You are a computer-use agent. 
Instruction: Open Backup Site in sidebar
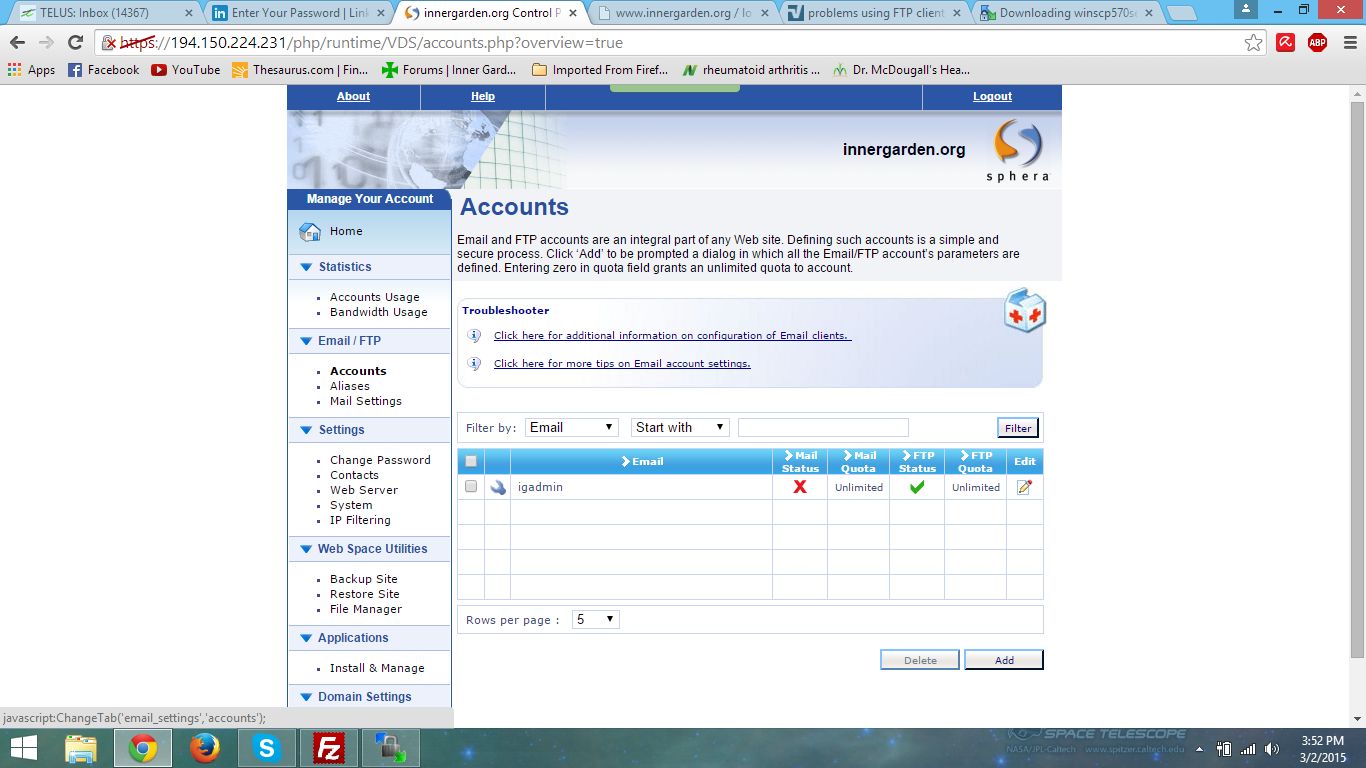364,579
